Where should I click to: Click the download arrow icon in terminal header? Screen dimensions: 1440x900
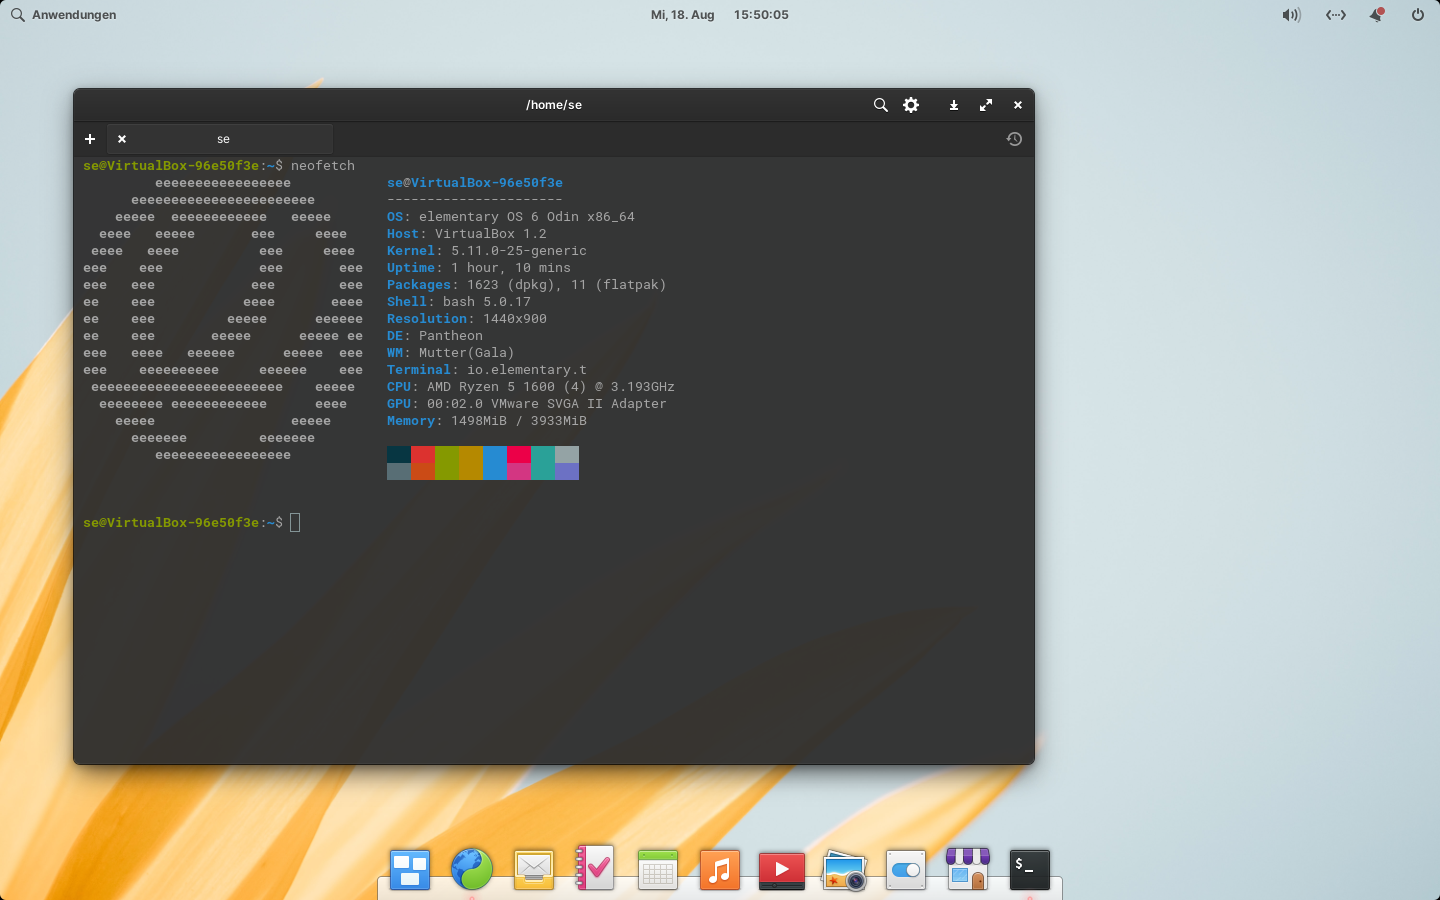click(954, 105)
